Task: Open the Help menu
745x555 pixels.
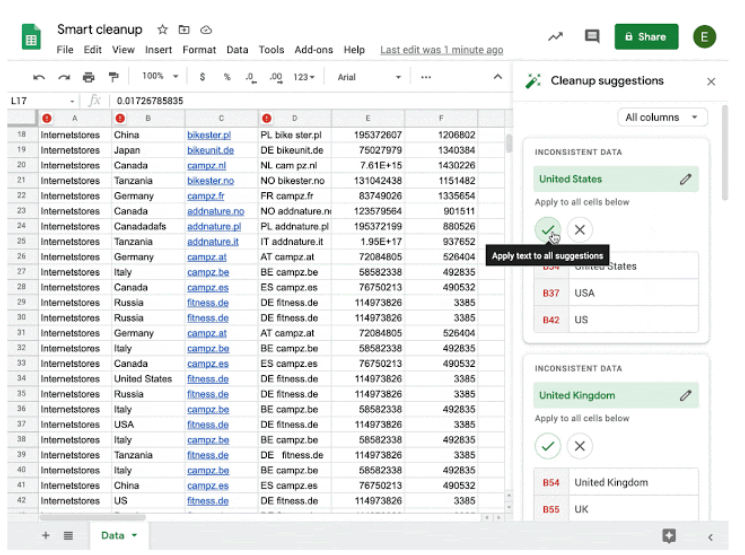Action: coord(354,50)
